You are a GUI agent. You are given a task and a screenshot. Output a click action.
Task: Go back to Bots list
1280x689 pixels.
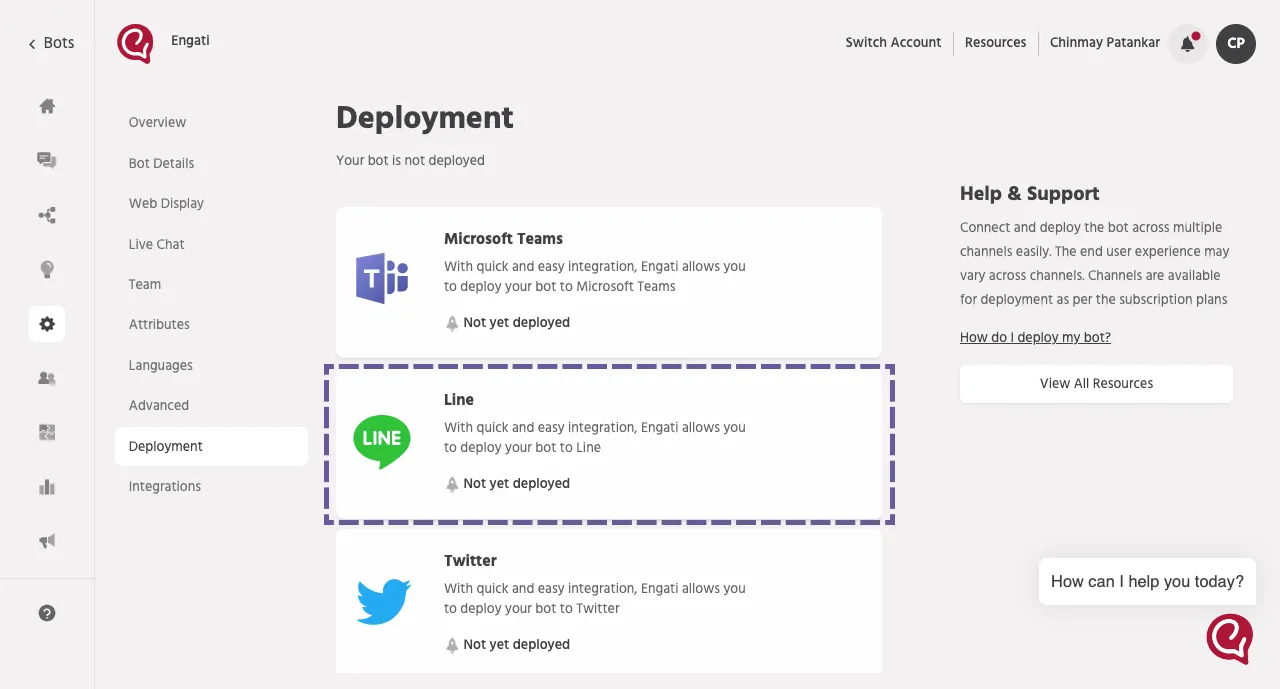click(51, 43)
